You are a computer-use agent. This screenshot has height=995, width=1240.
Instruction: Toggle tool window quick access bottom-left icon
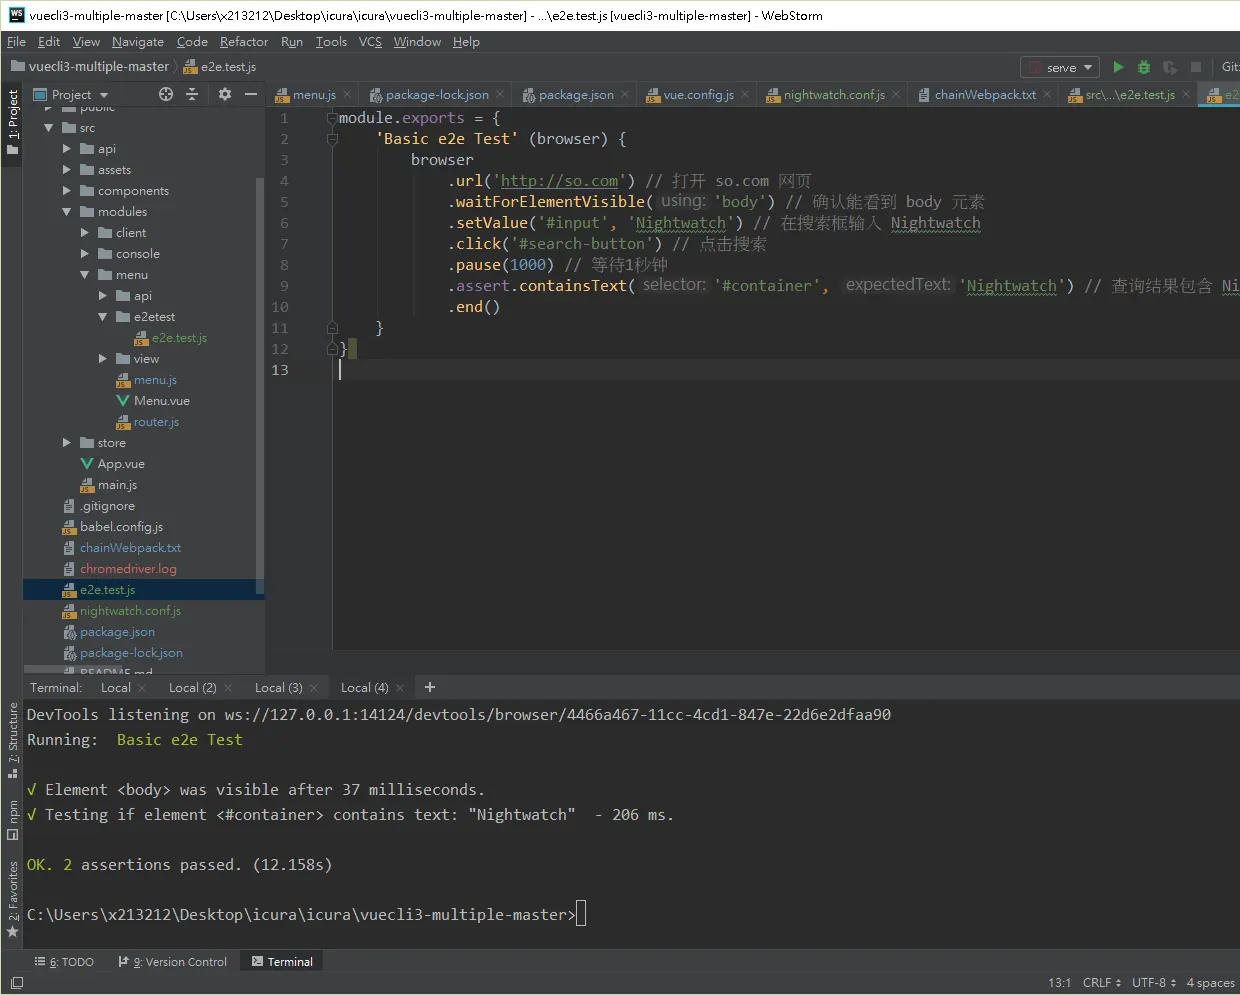[17, 983]
